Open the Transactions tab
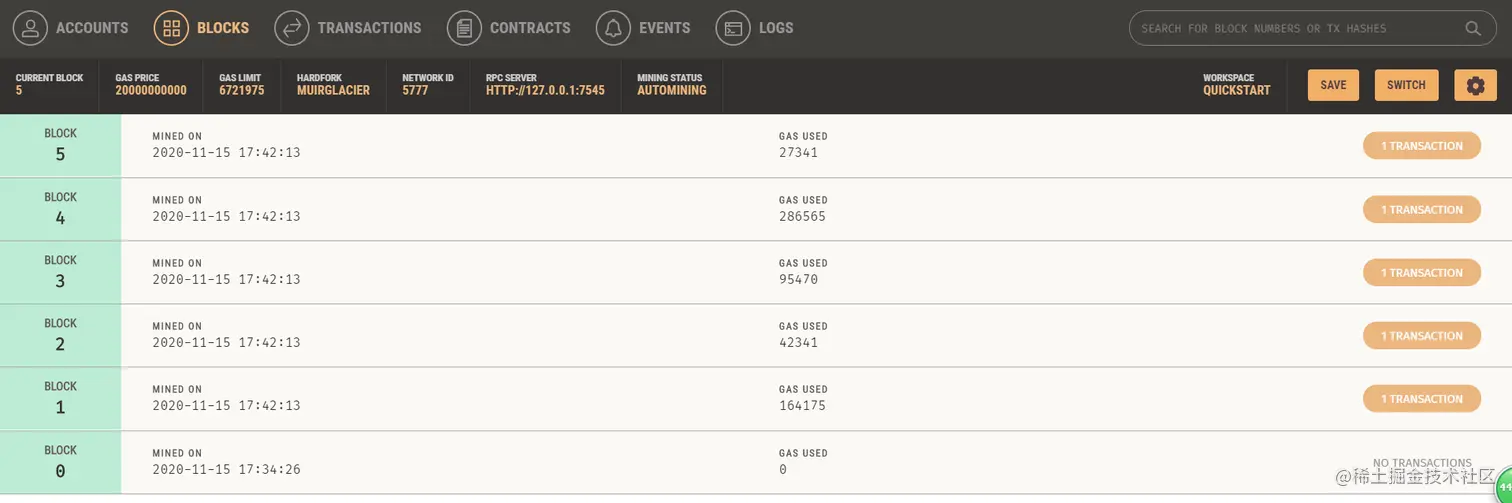 click(x=368, y=28)
